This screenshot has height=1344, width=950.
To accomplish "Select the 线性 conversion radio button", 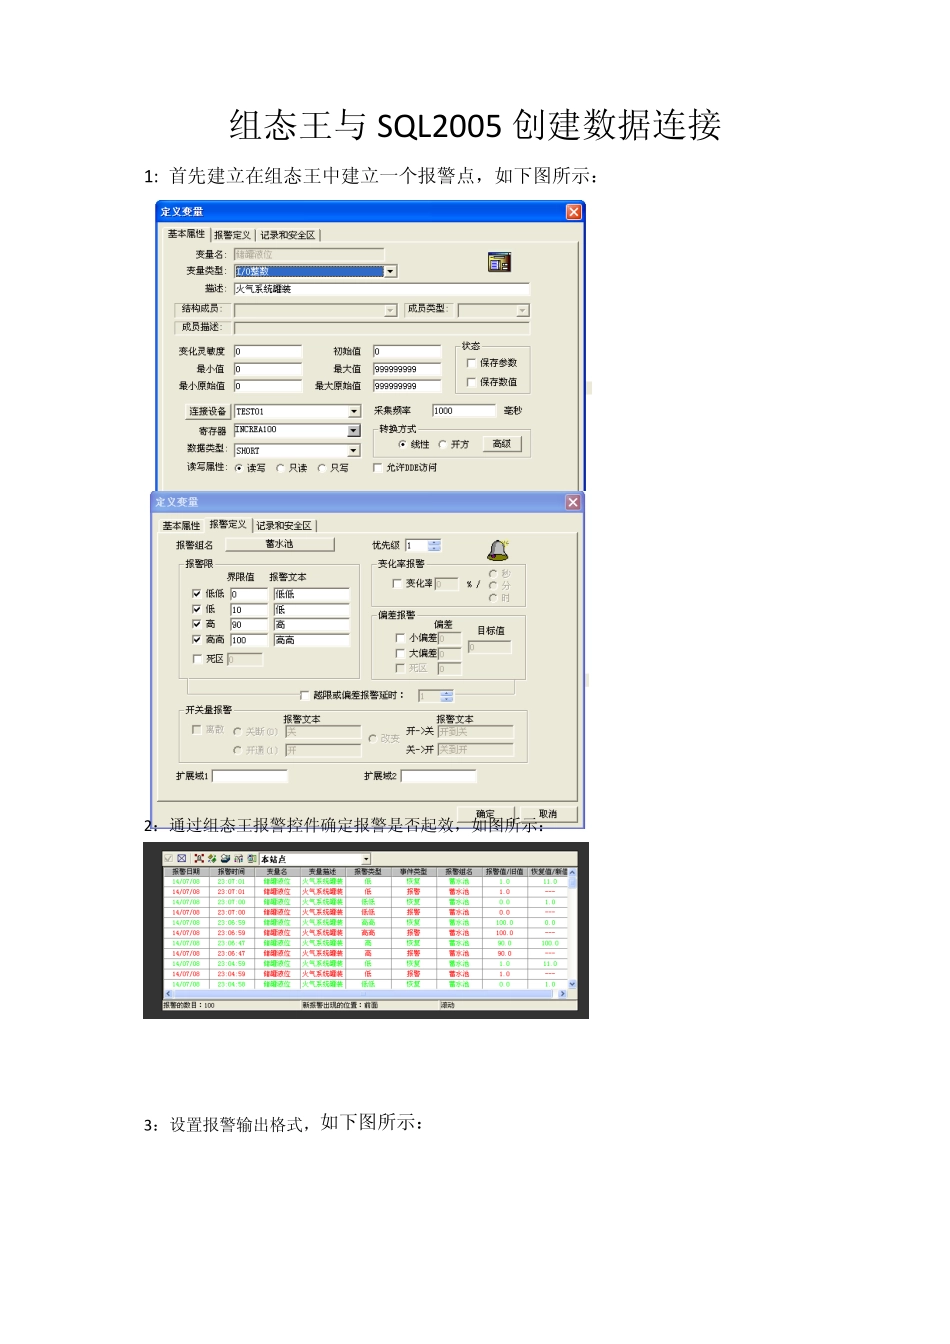I will point(403,444).
